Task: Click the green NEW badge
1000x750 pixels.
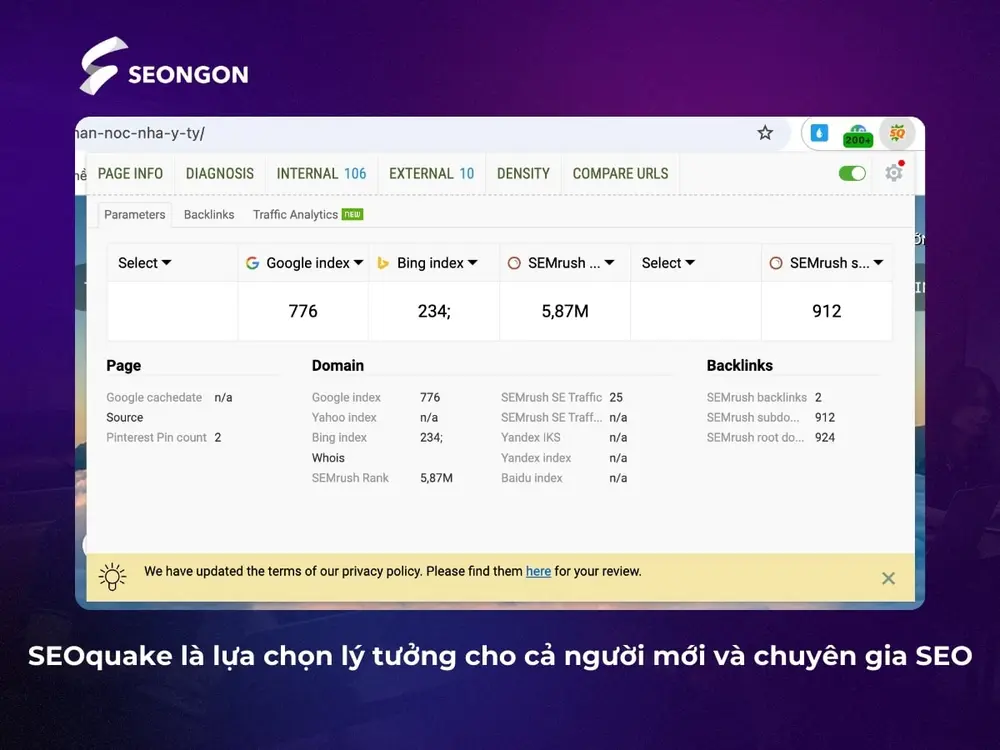Action: tap(353, 214)
